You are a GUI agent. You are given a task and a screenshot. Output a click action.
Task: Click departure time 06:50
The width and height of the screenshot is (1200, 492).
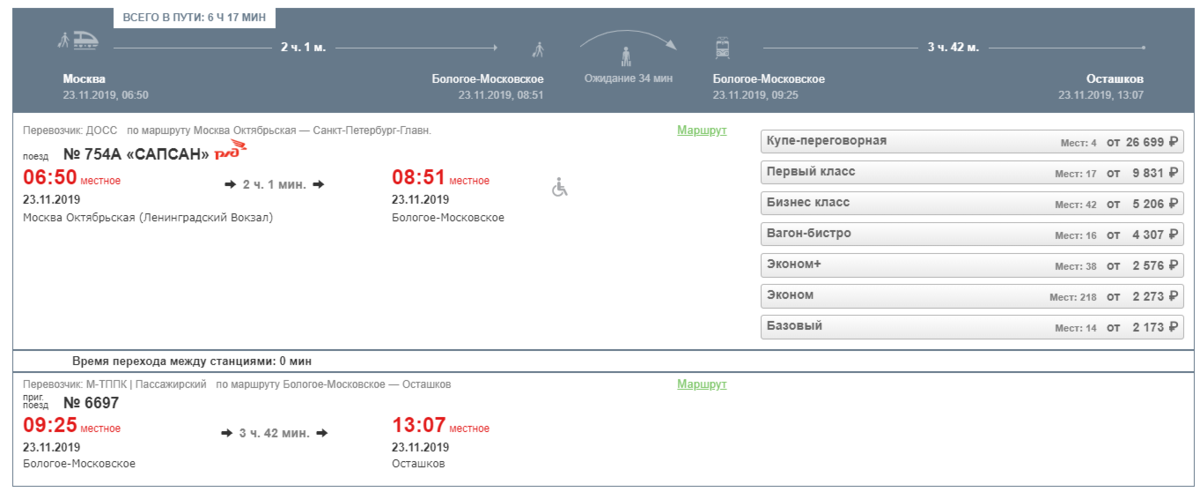click(50, 179)
